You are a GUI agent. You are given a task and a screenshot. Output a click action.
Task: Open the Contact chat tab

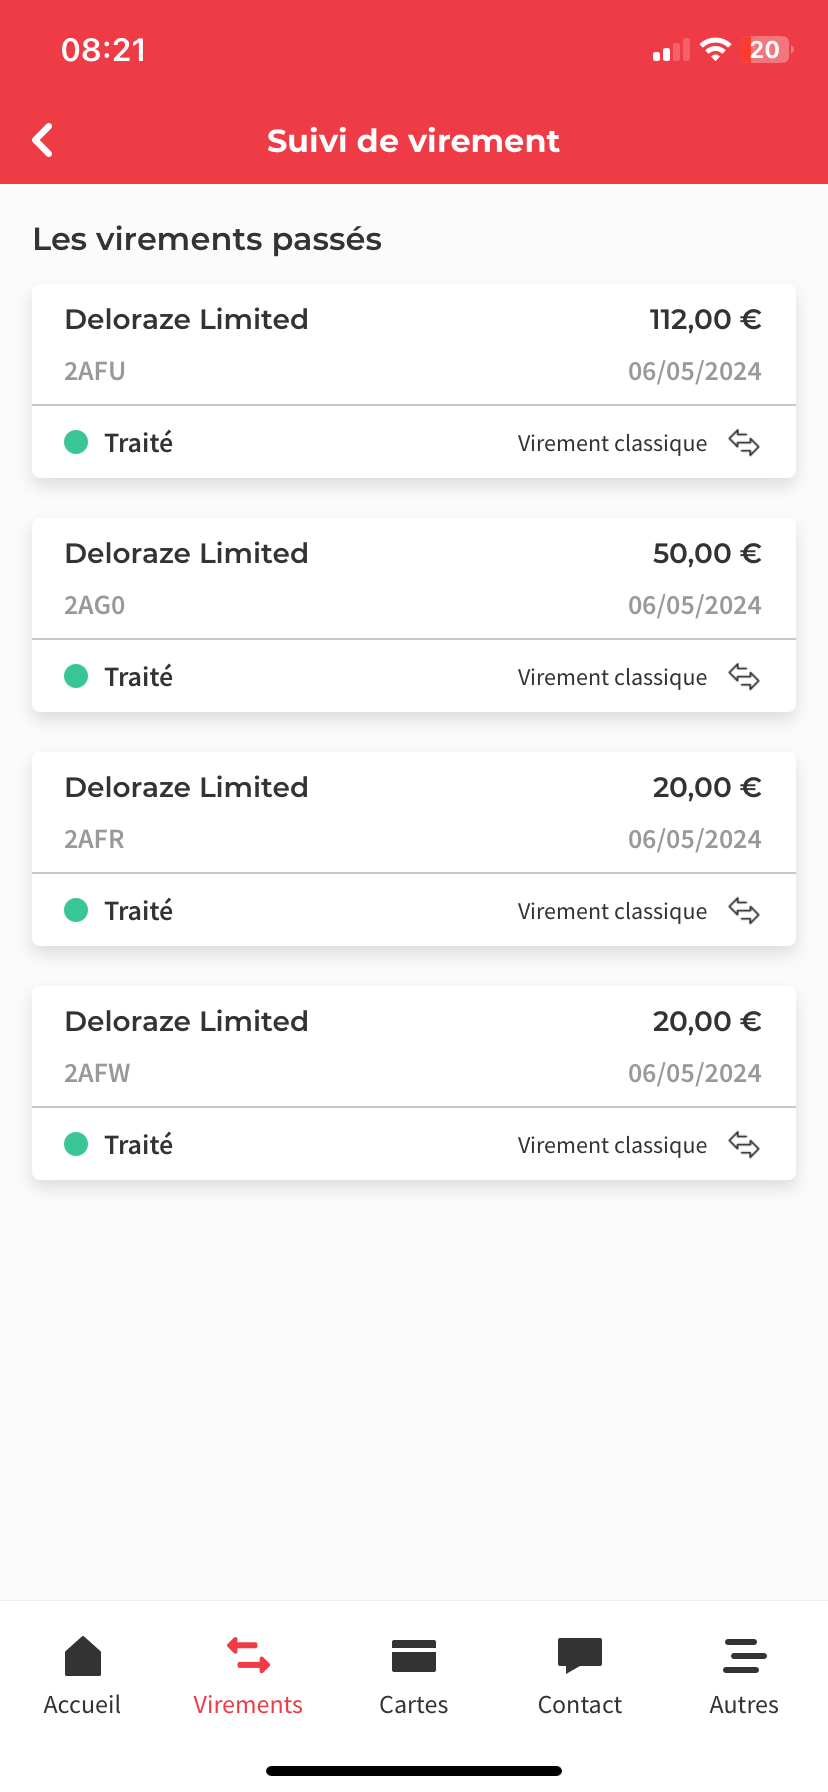tap(580, 1675)
